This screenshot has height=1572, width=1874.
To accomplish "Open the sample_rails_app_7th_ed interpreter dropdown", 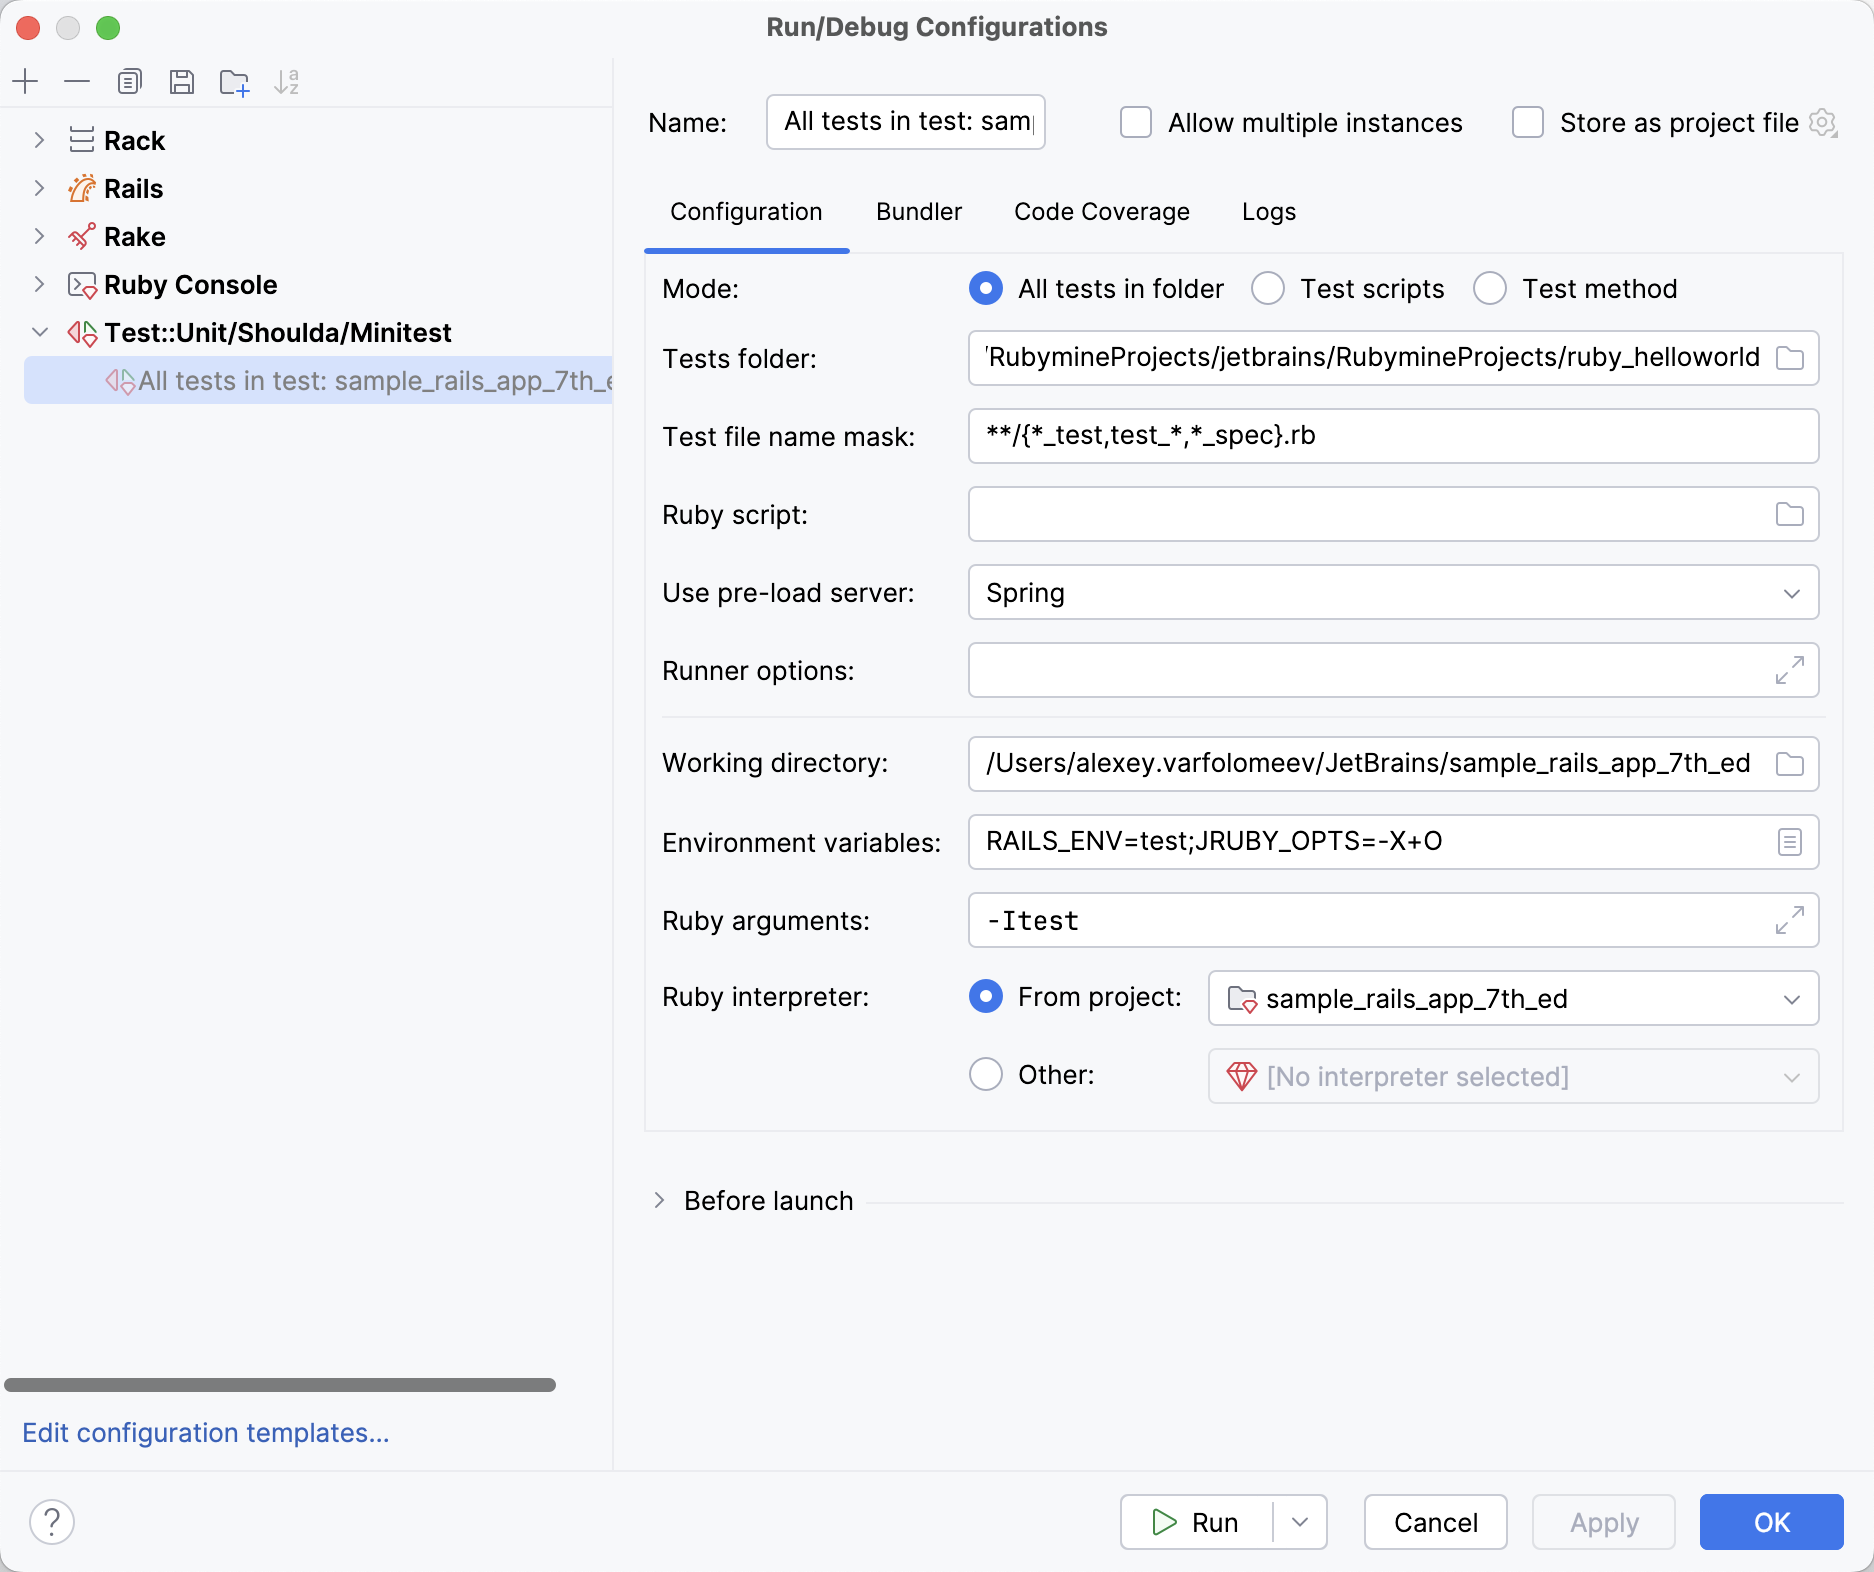I will coord(1791,998).
